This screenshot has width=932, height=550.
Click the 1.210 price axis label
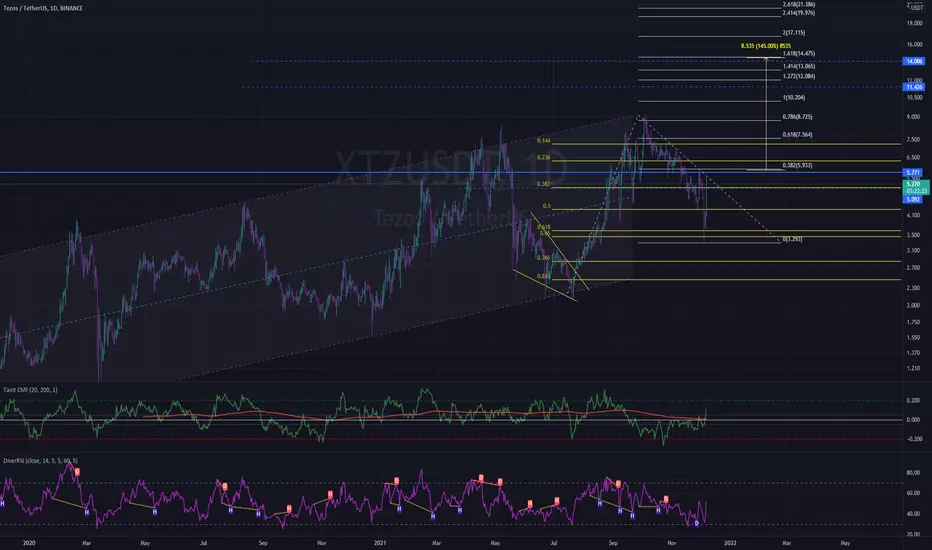point(912,369)
